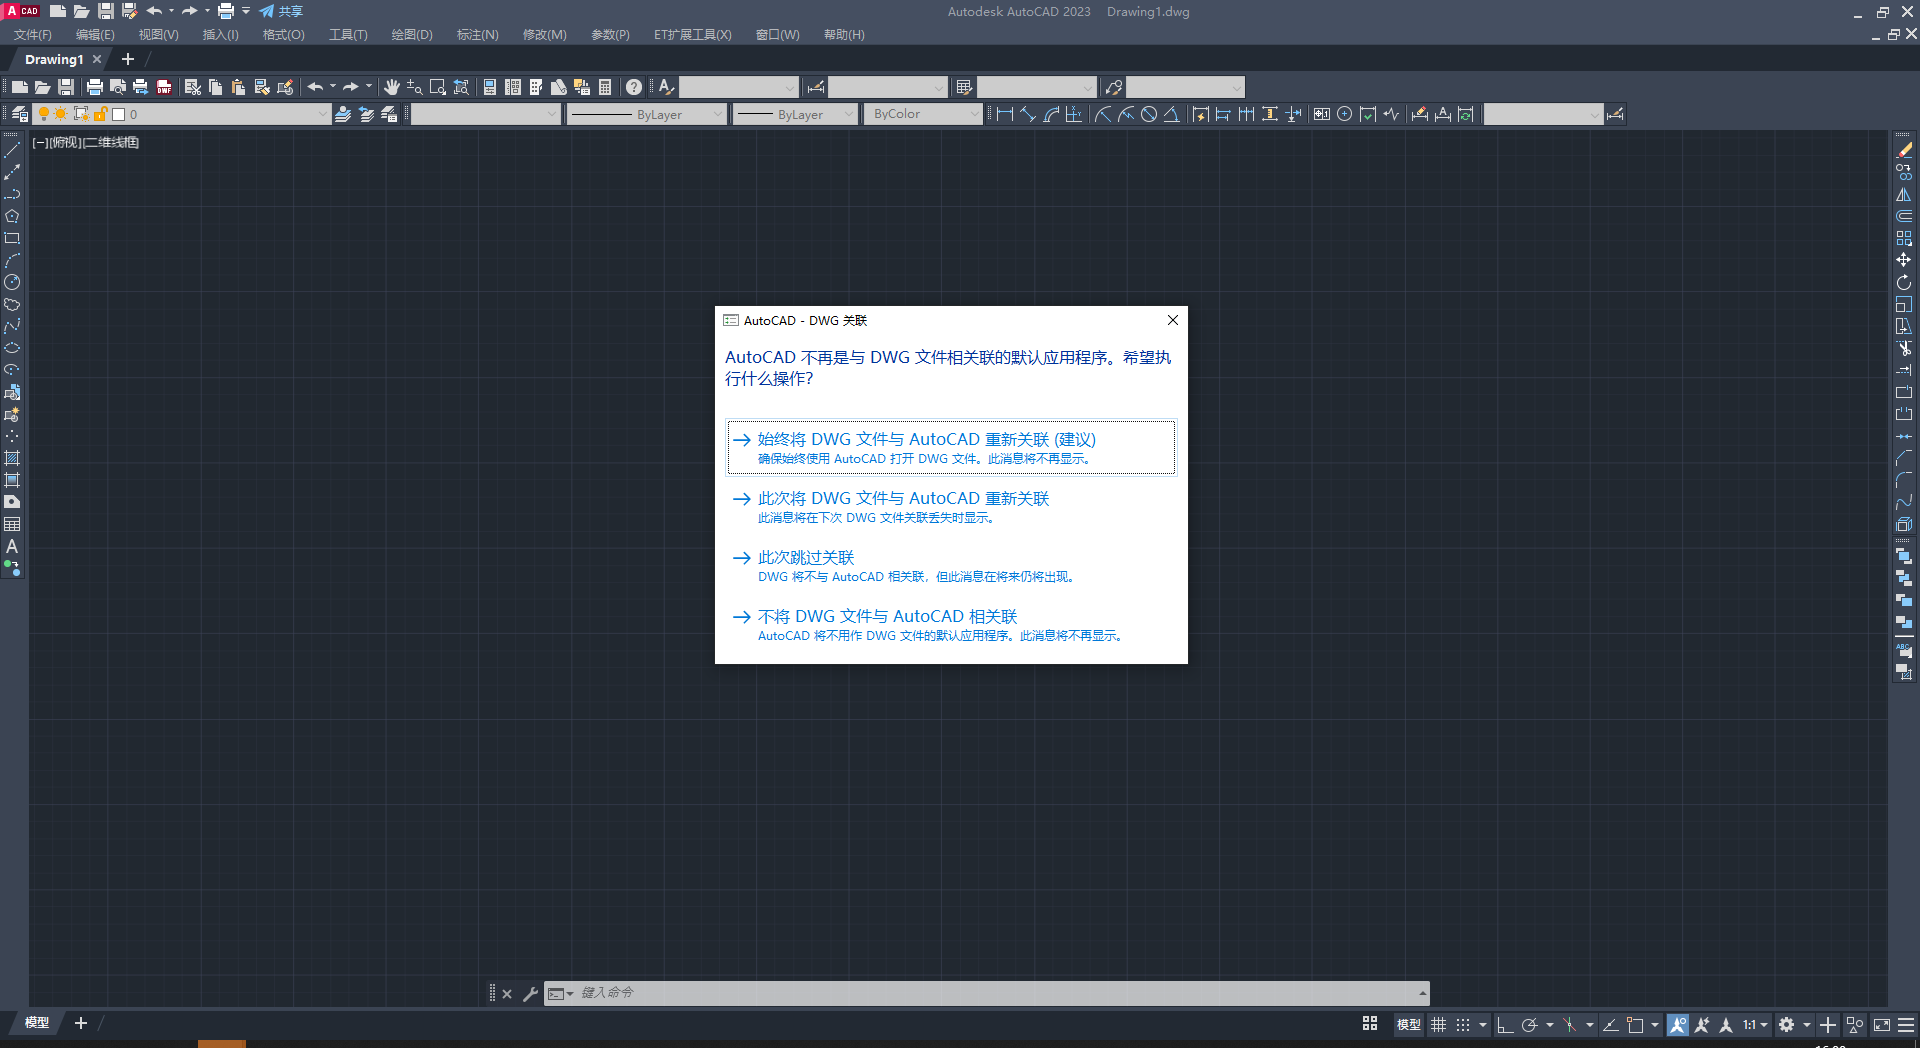The width and height of the screenshot is (1920, 1048).
Task: Click the command line input field
Action: (x=995, y=993)
